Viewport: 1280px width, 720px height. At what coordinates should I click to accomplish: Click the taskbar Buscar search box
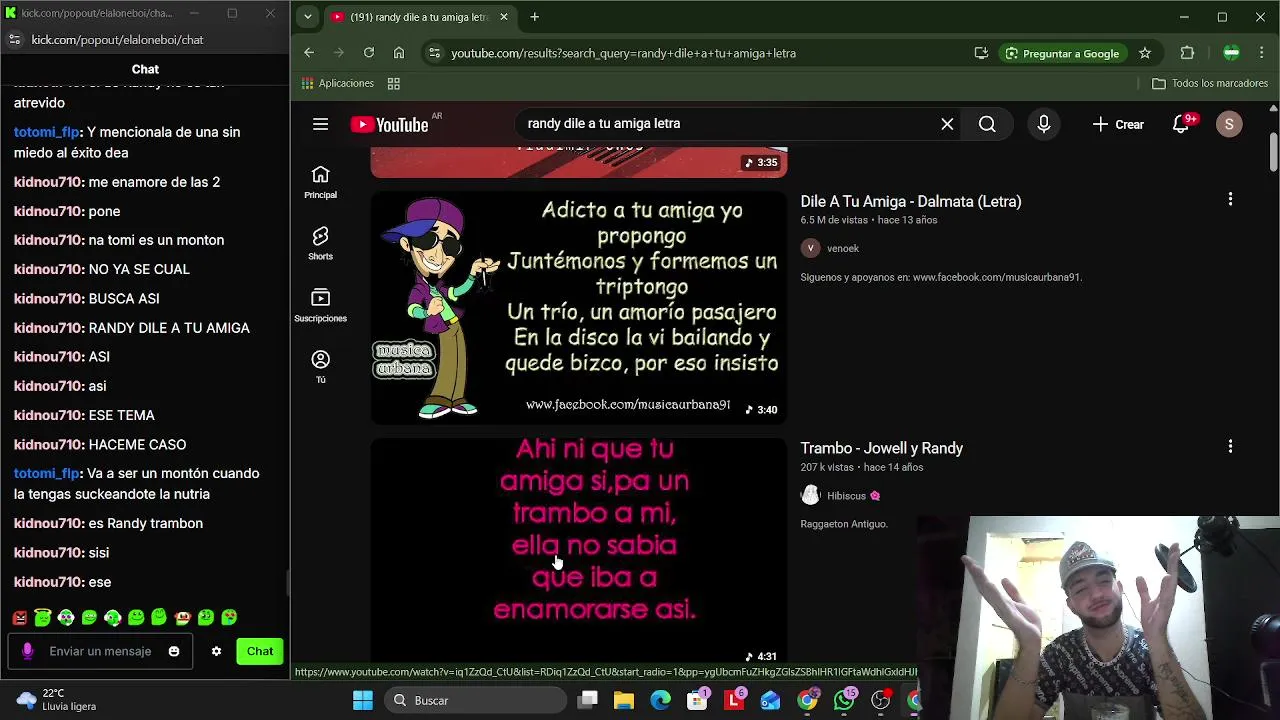pos(476,700)
